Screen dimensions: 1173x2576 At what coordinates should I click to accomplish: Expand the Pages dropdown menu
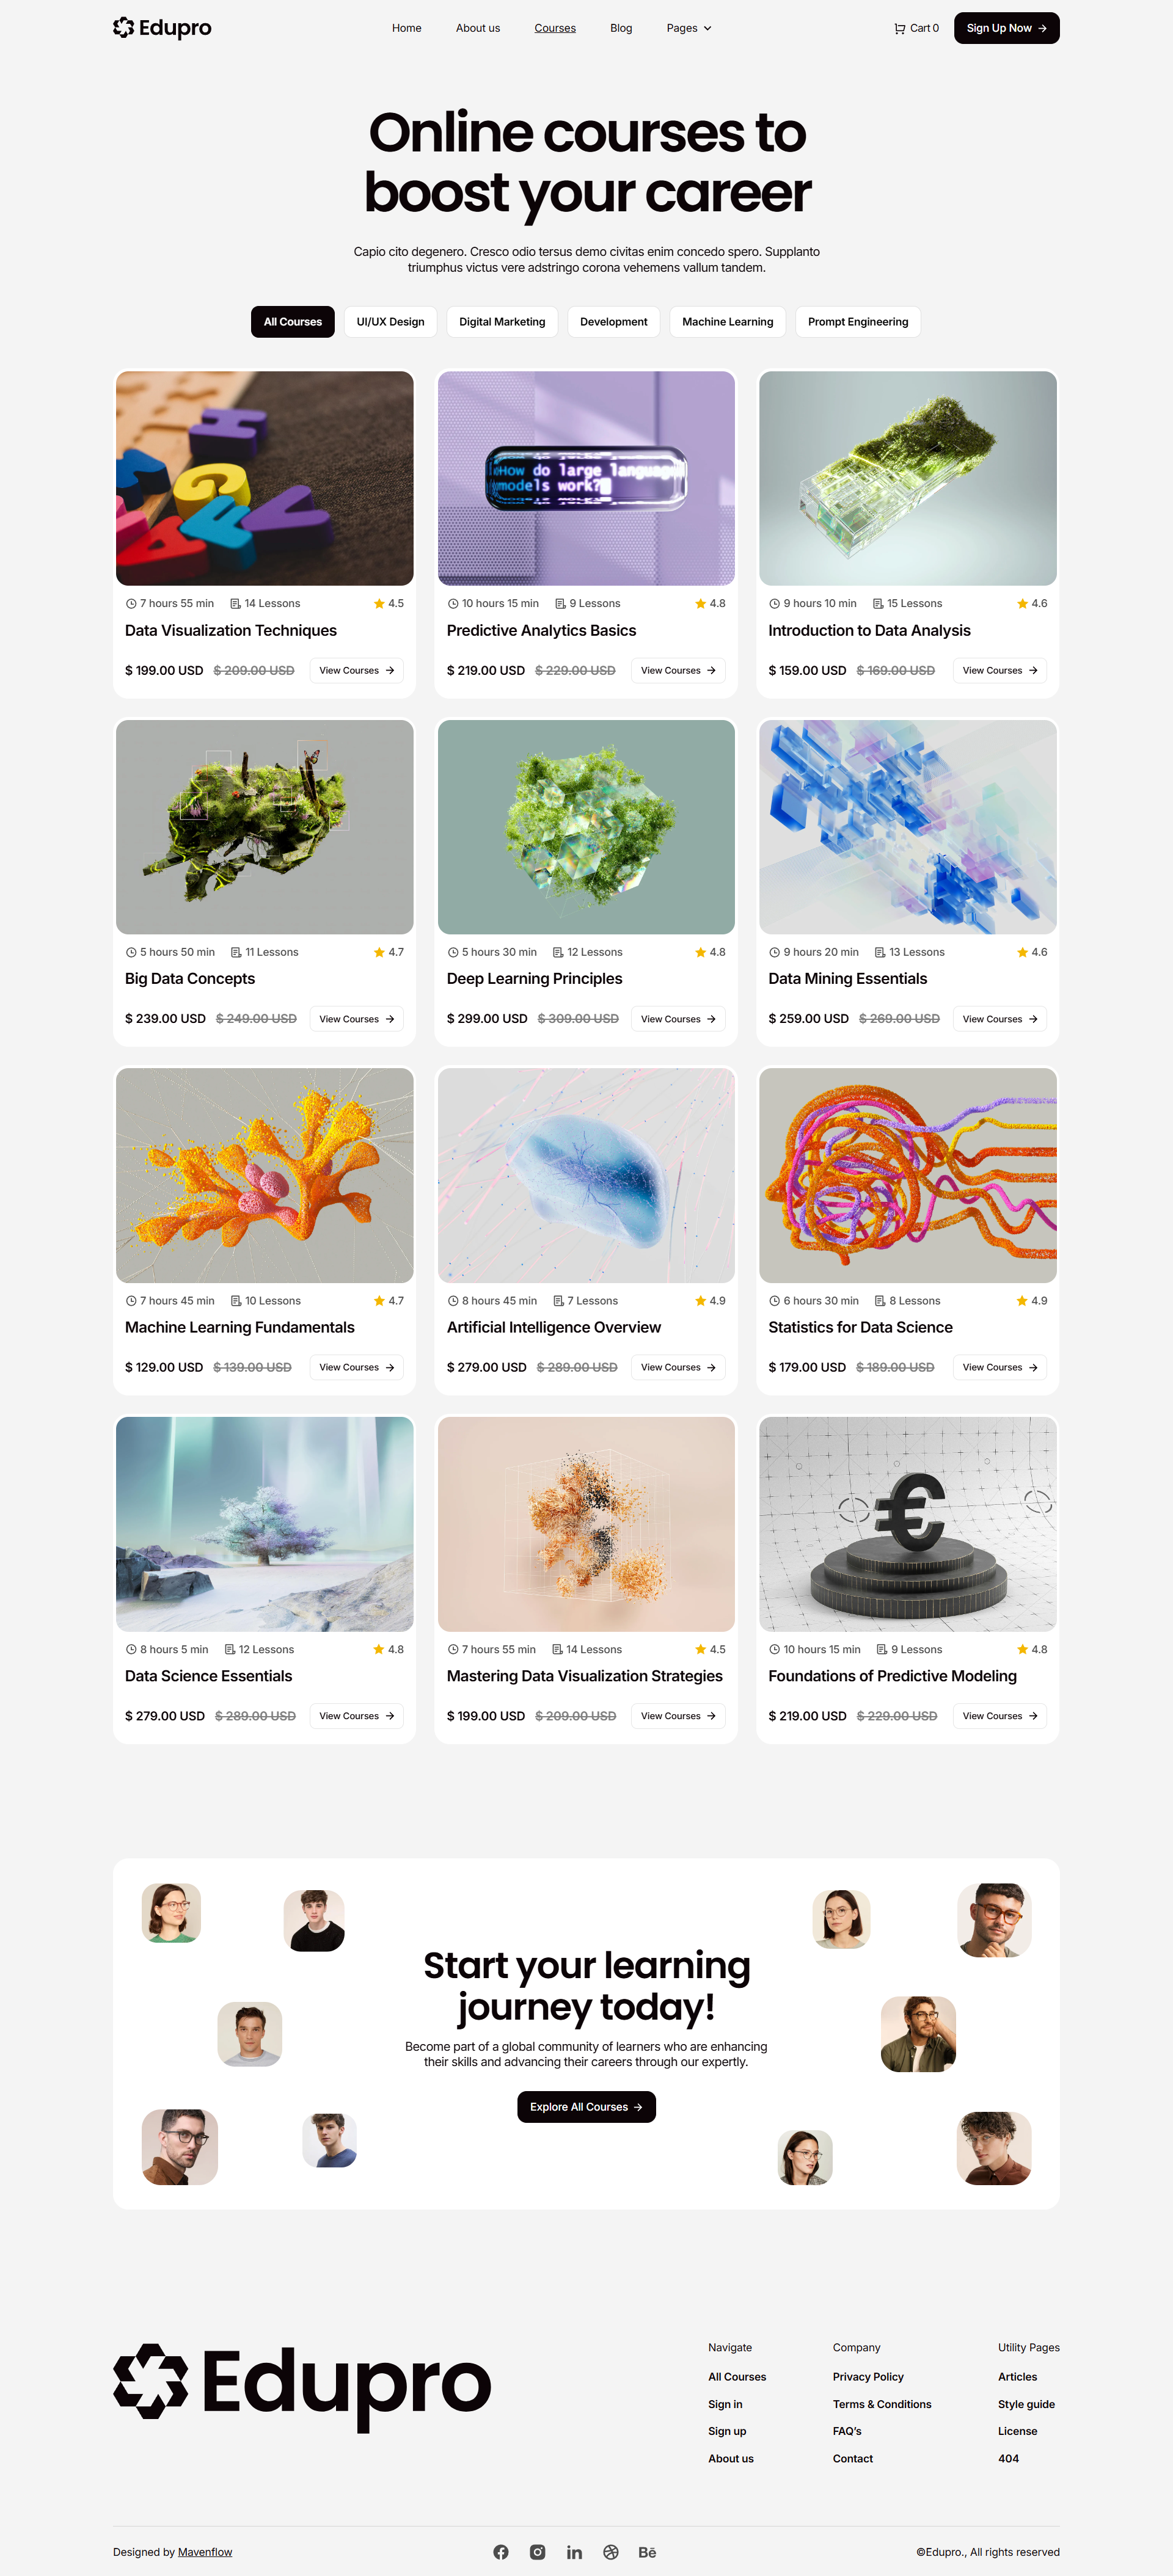point(689,28)
